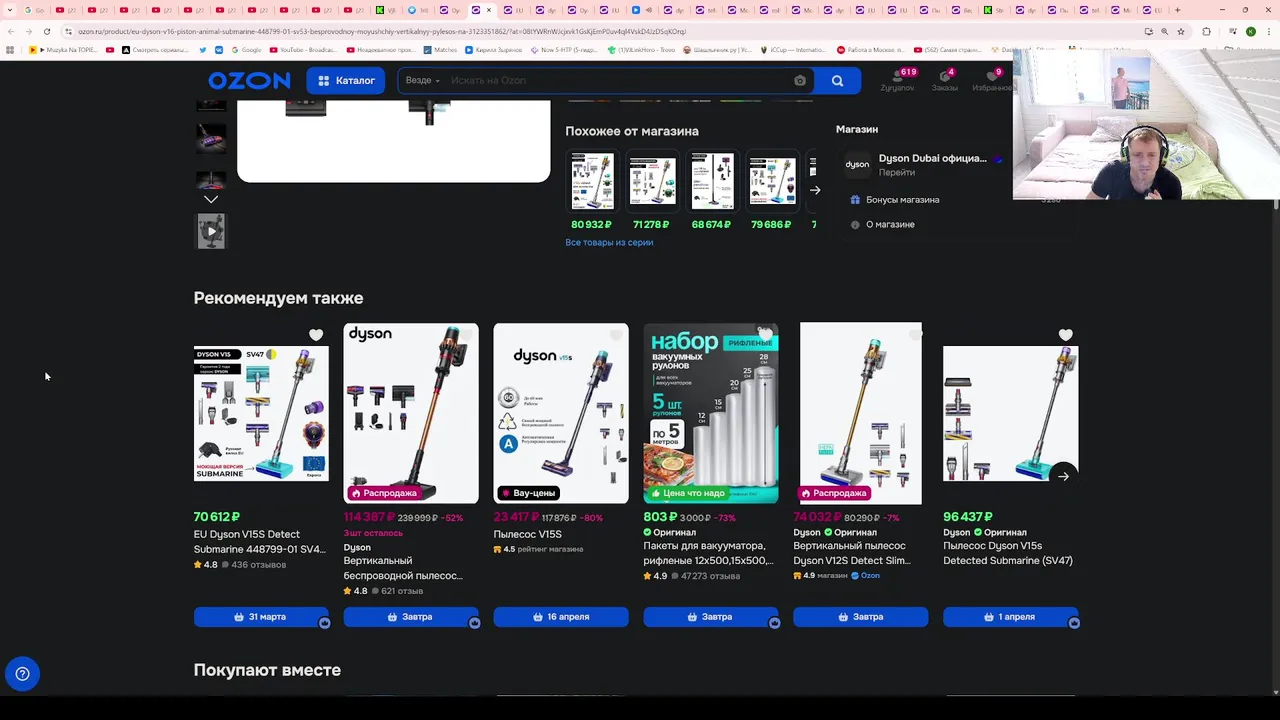Add to cart with 31 марта button

(261, 617)
